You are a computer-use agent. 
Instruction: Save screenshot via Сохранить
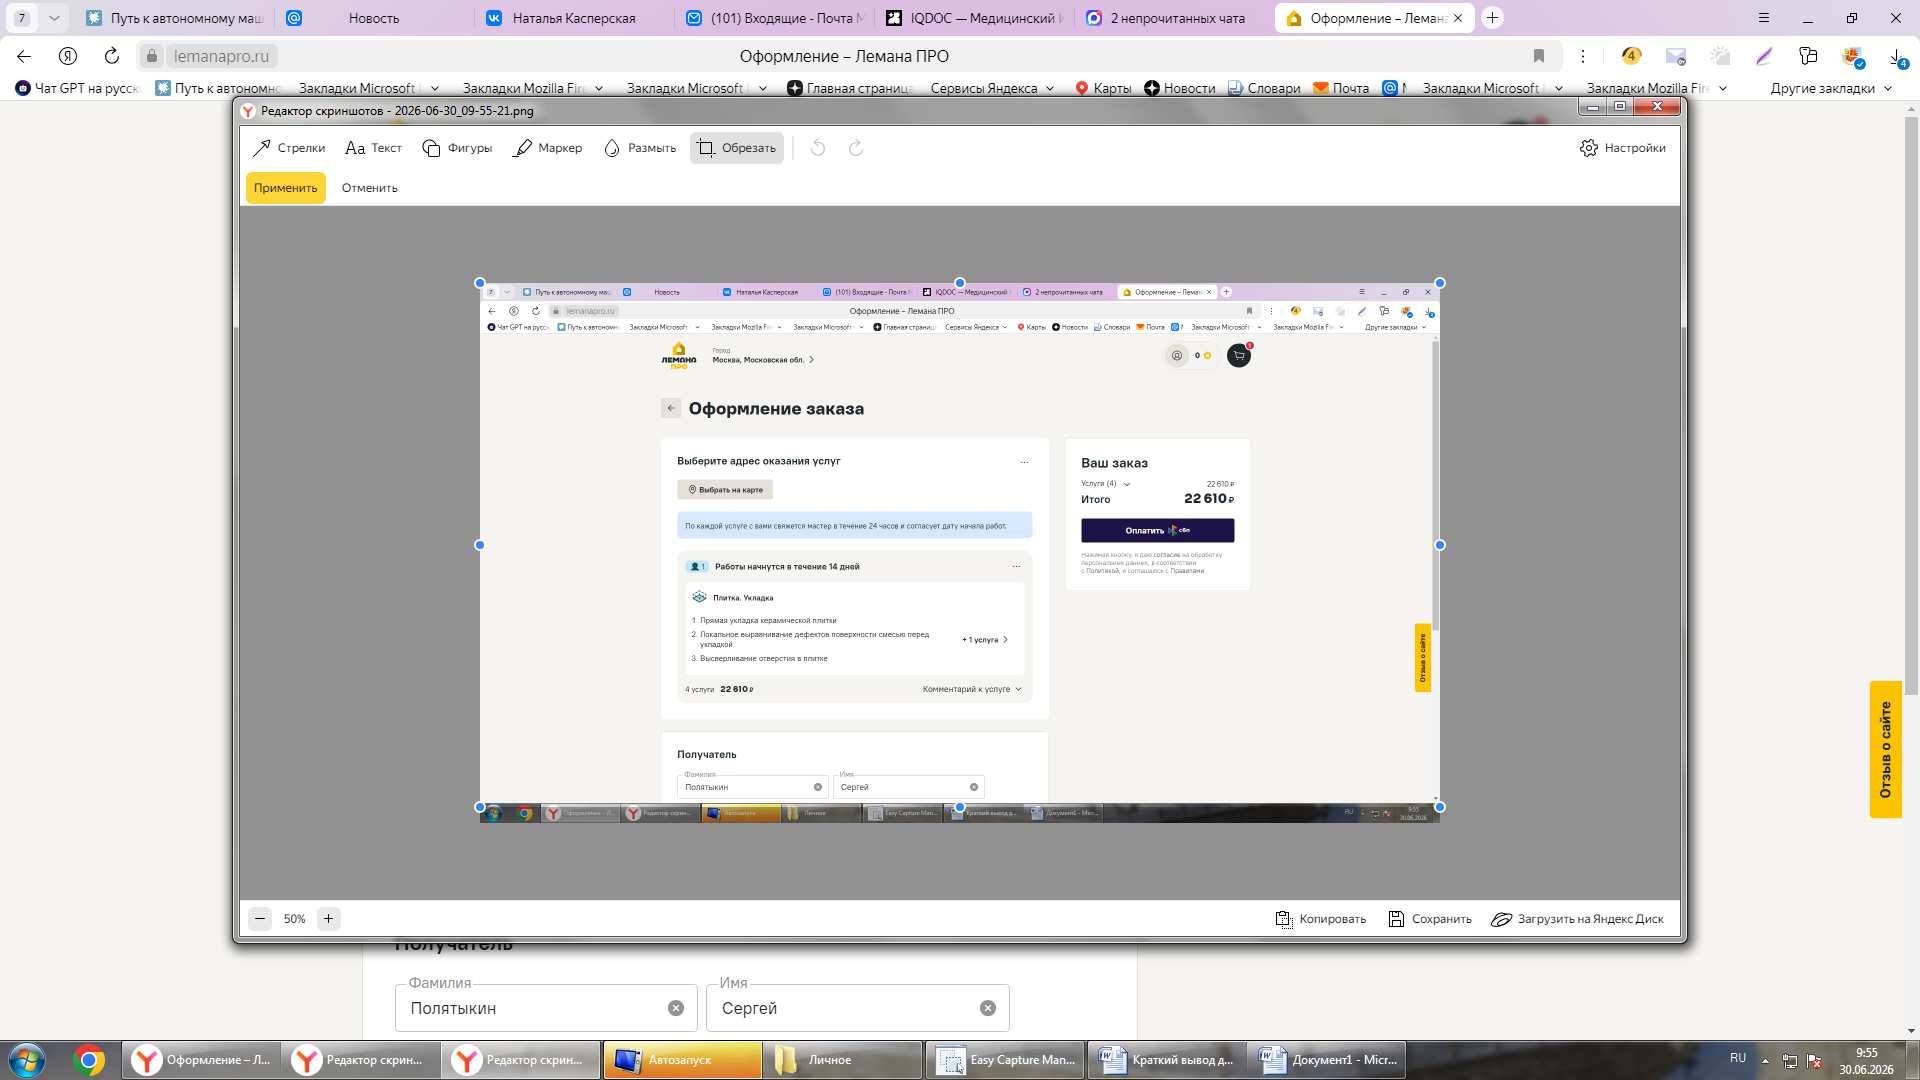click(x=1430, y=919)
